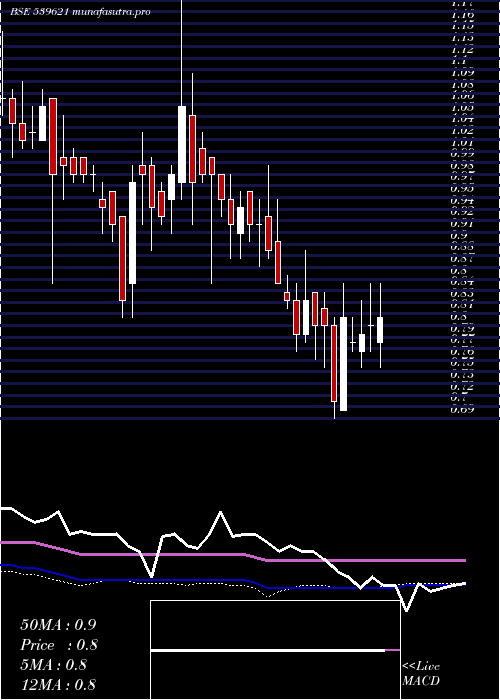Click the BSE 539621 munafasutra.pro chart title
This screenshot has width=500, height=700.
80,12
